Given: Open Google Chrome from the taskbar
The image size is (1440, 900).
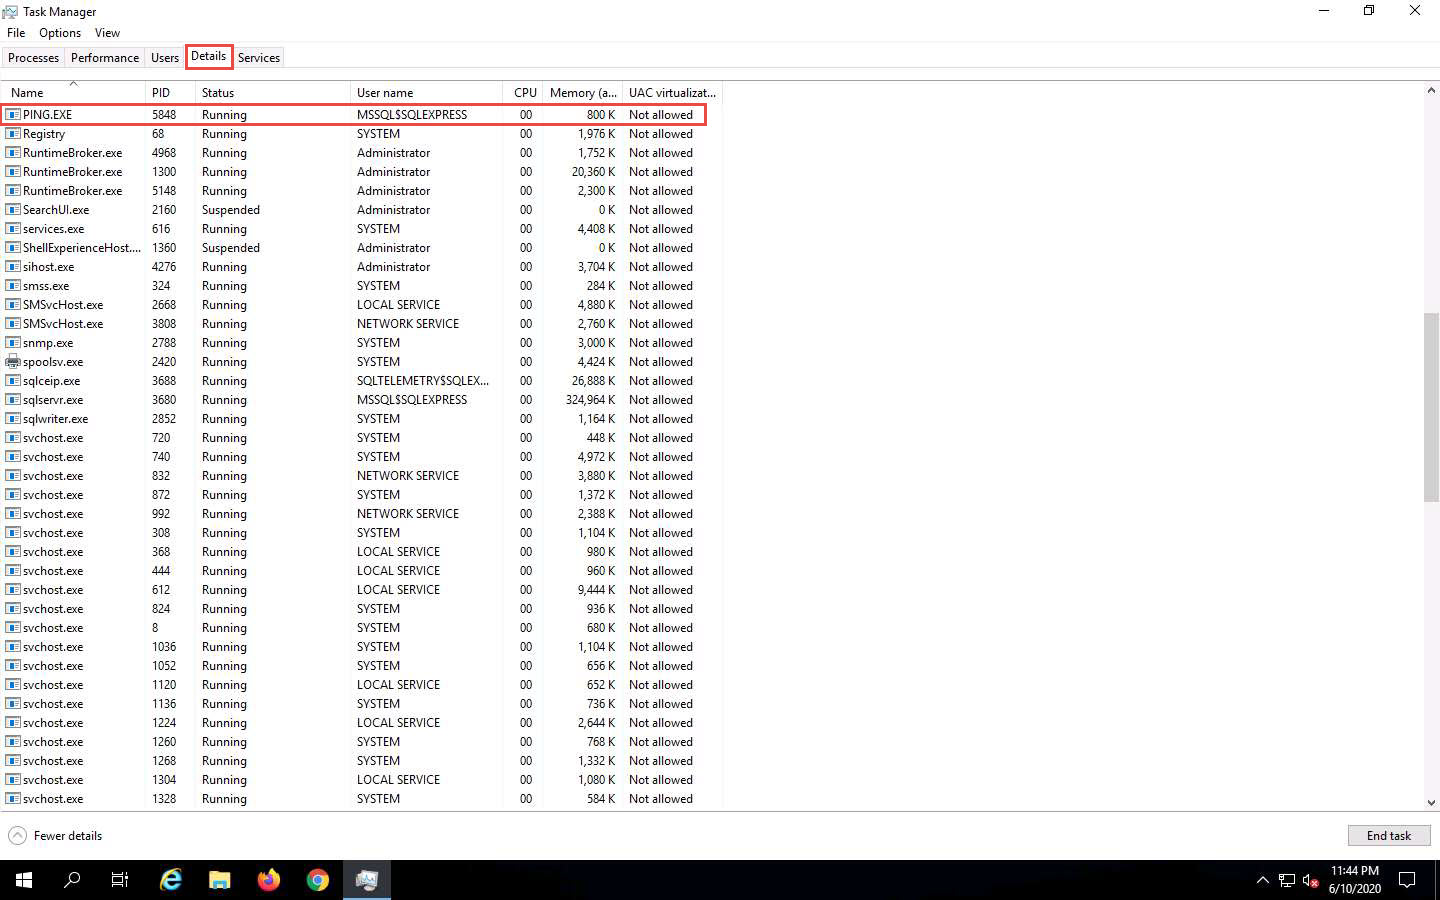Looking at the screenshot, I should click(x=318, y=880).
